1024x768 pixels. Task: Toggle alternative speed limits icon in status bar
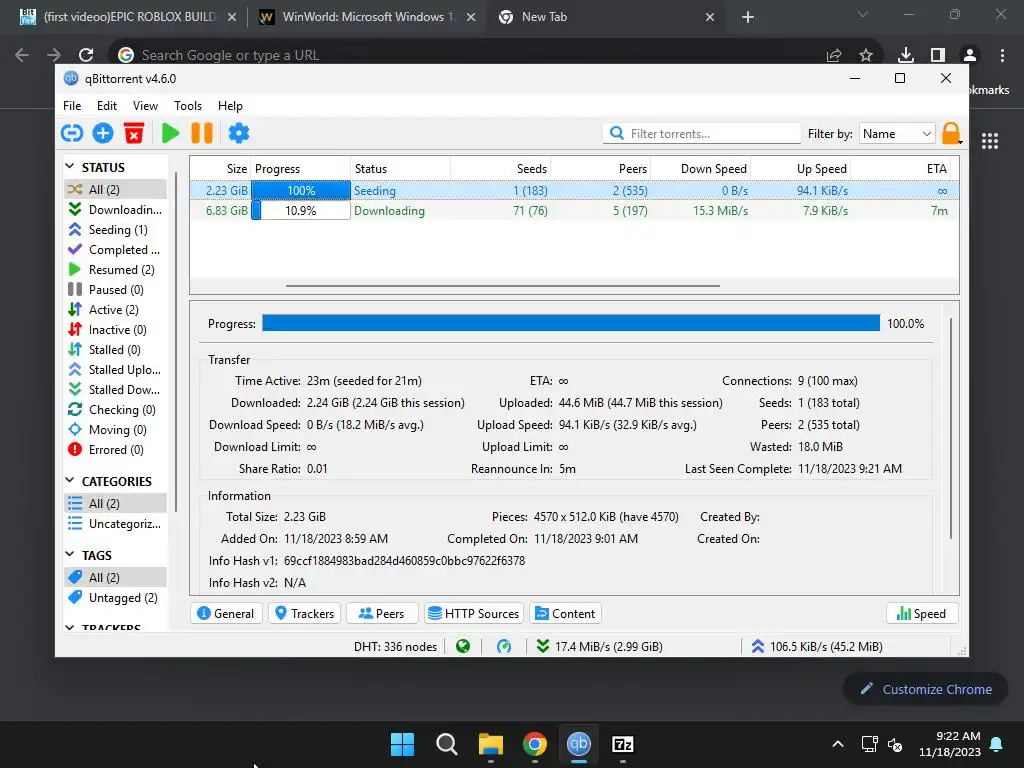pos(504,647)
